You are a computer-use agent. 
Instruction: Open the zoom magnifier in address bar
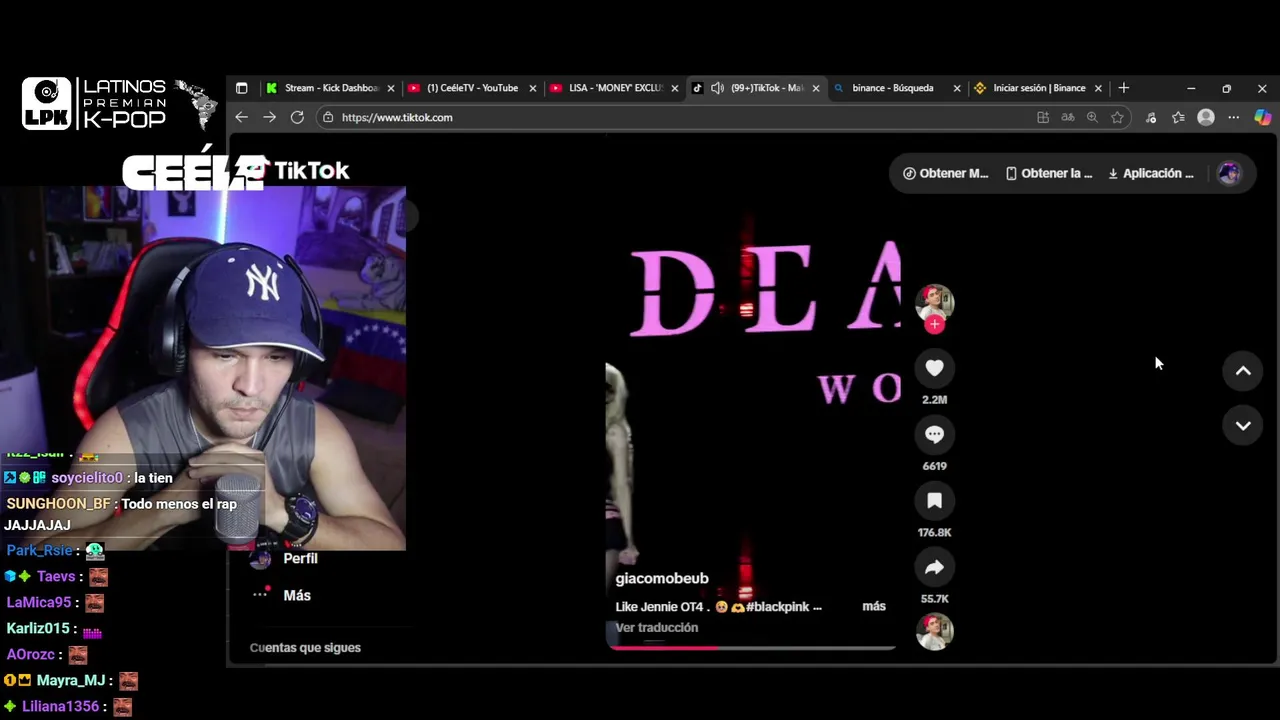coord(1092,117)
